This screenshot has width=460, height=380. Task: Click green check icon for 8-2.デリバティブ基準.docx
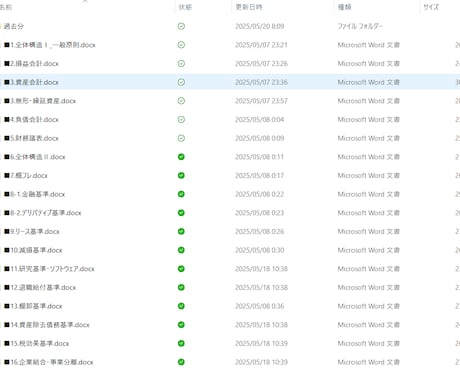point(181,213)
